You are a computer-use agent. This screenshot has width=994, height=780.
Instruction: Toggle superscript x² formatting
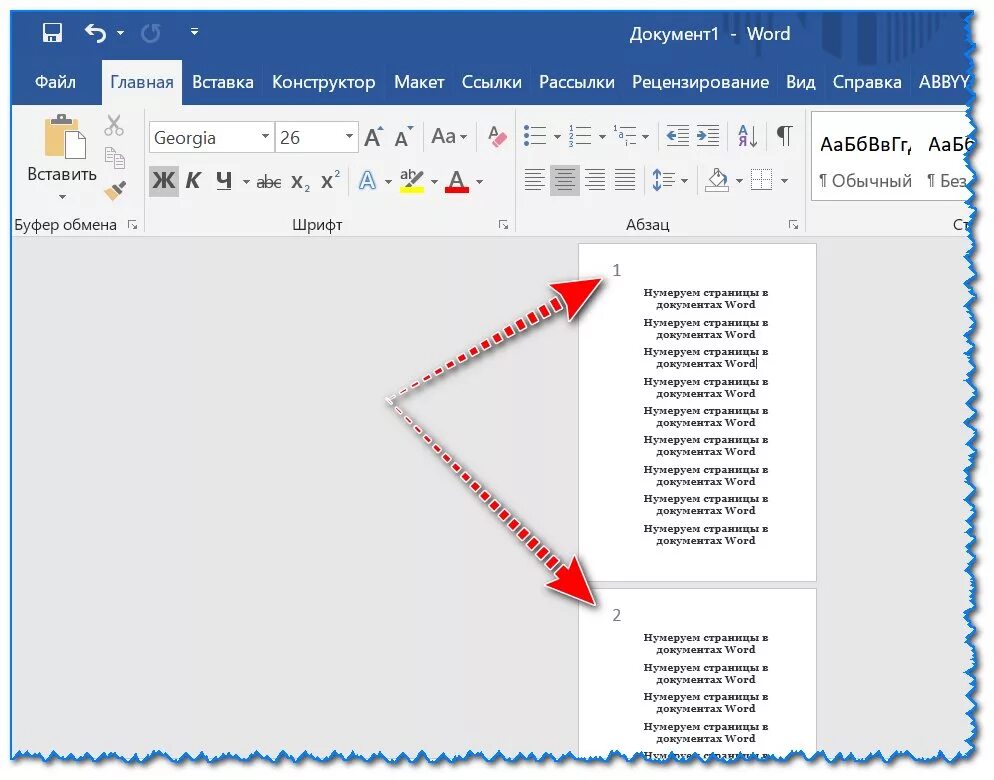point(330,181)
